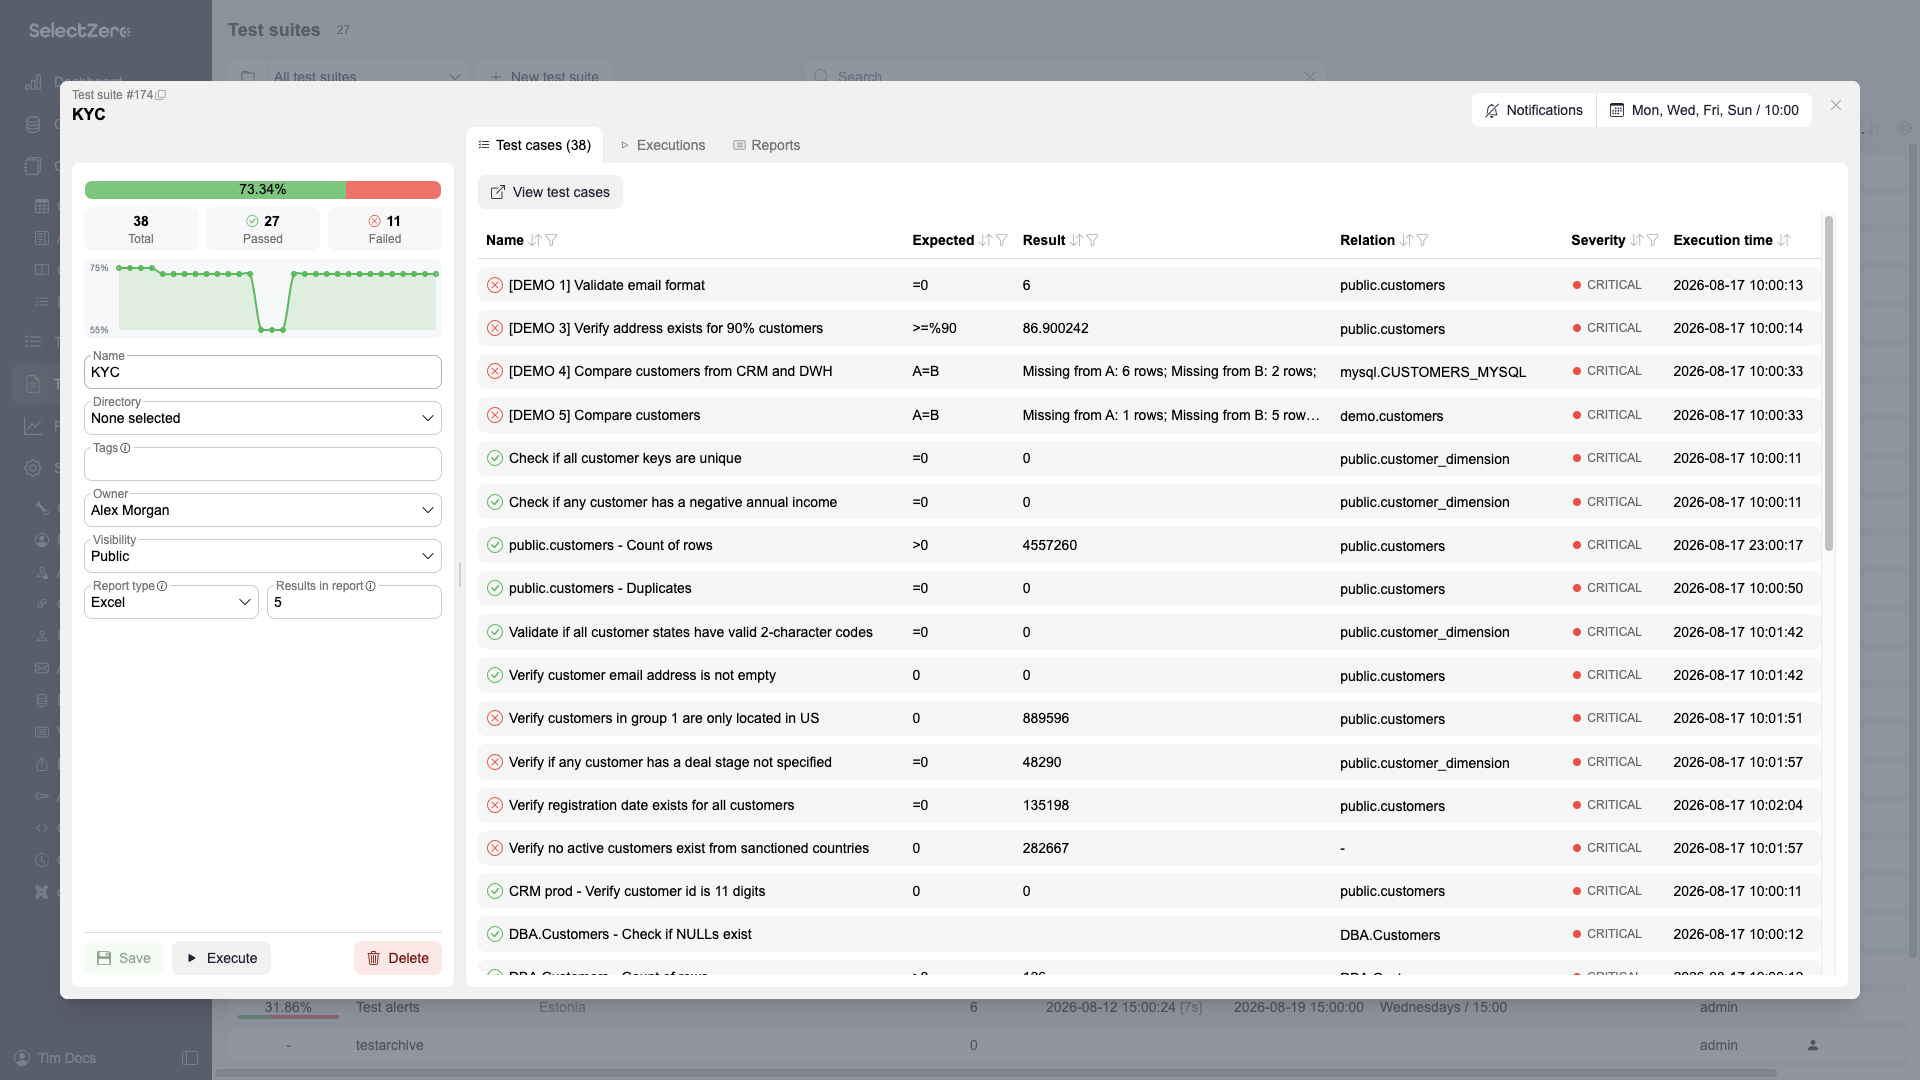1920x1080 pixels.
Task: Open CRM prod - Verify customer id 11 digits
Action: tap(1149, 891)
